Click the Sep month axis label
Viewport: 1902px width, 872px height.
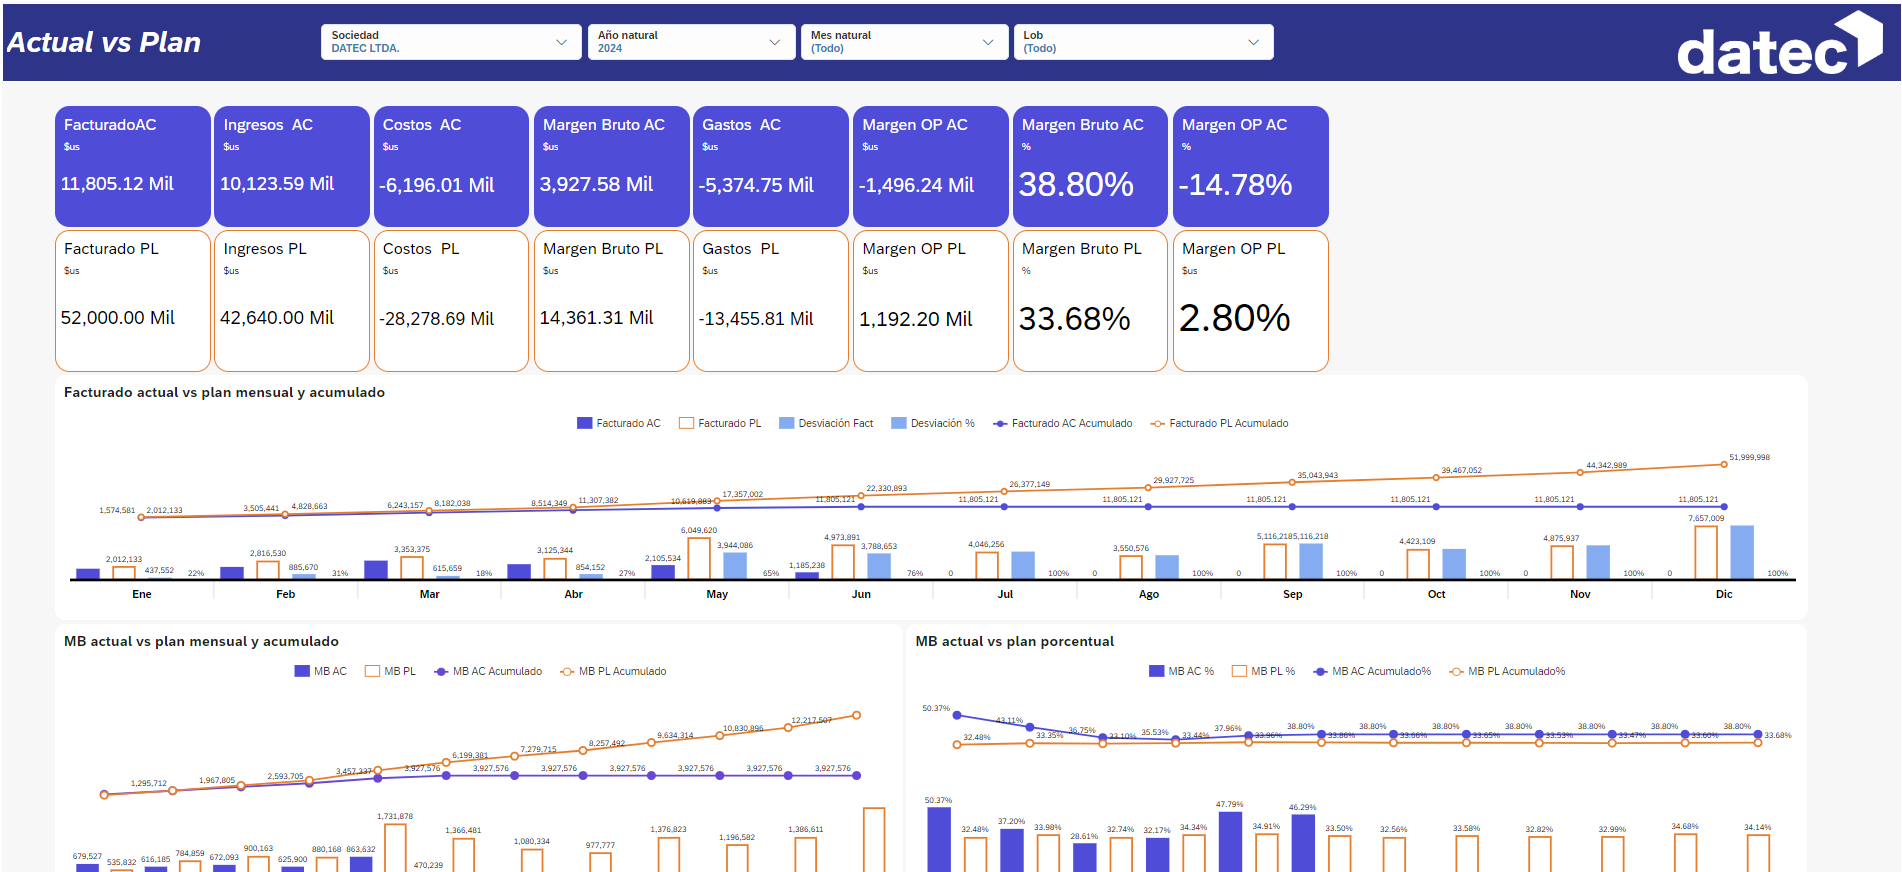(1293, 594)
